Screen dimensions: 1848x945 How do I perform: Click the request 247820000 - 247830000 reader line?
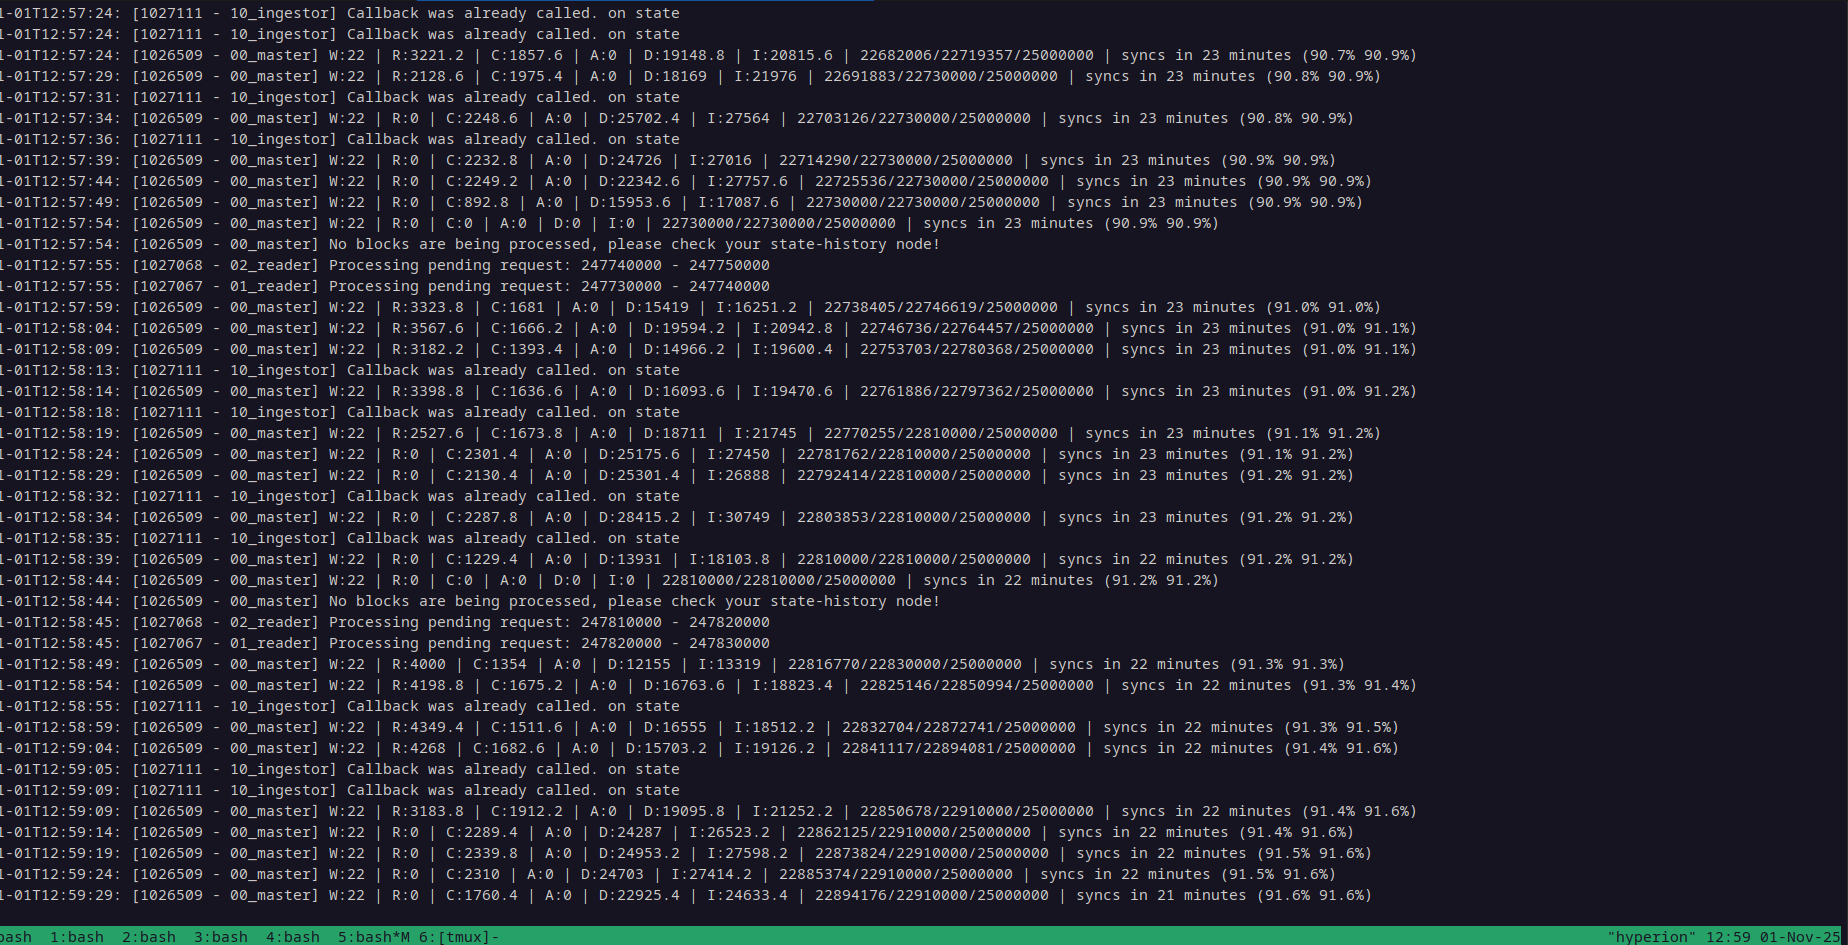pyautogui.click(x=549, y=643)
